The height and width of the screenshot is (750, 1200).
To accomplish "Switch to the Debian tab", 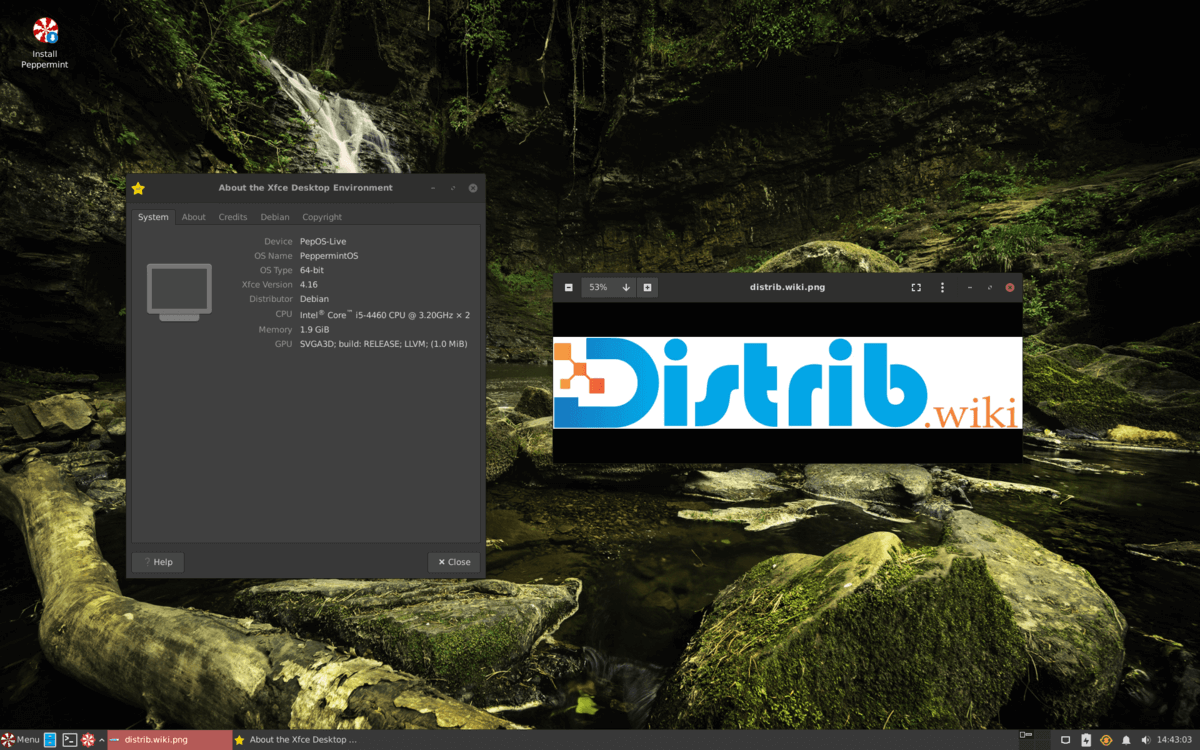I will point(275,217).
